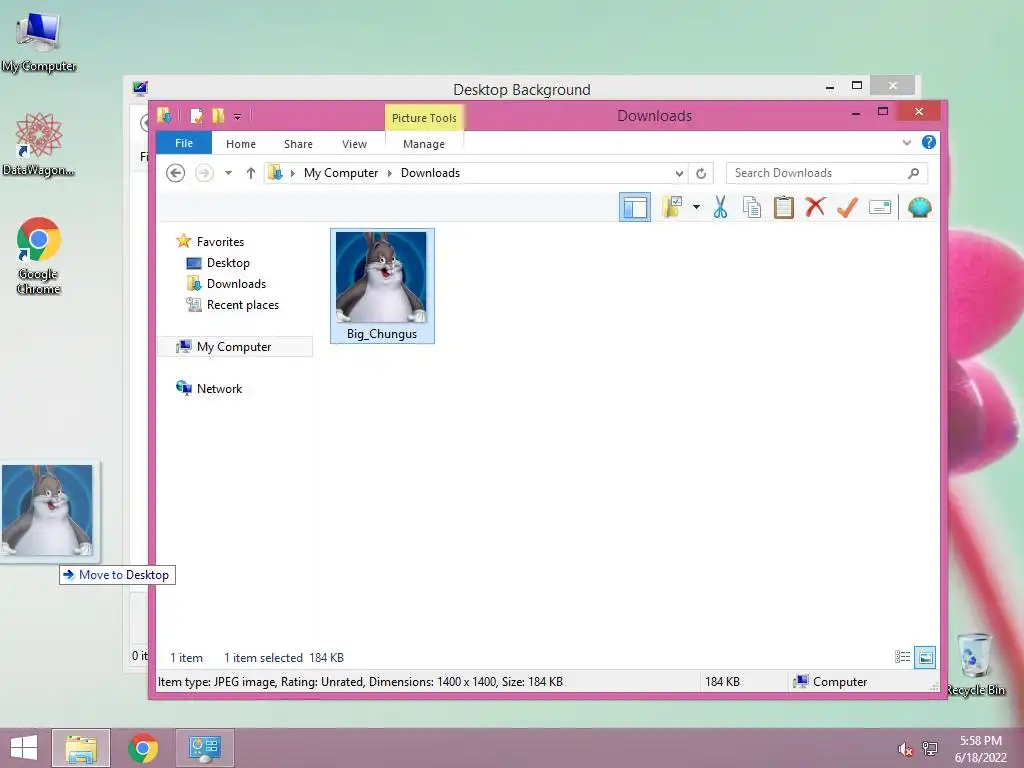Open the recent locations dropdown arrow
The image size is (1024, 768).
[228, 173]
